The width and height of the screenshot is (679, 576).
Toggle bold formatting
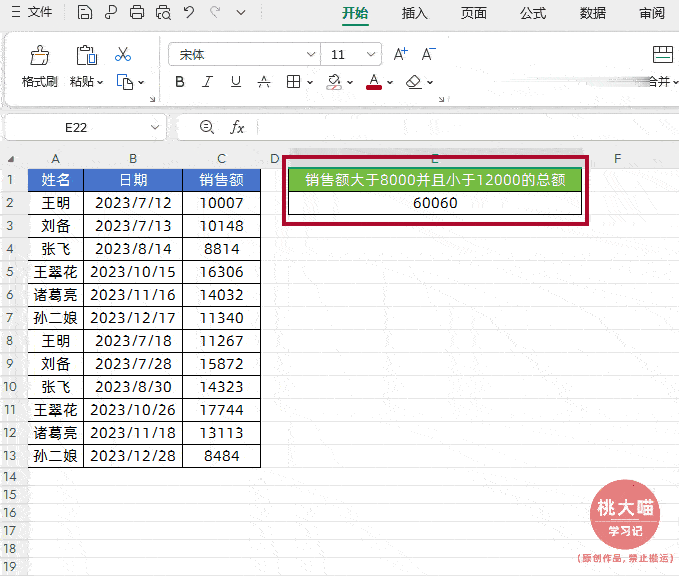click(180, 81)
